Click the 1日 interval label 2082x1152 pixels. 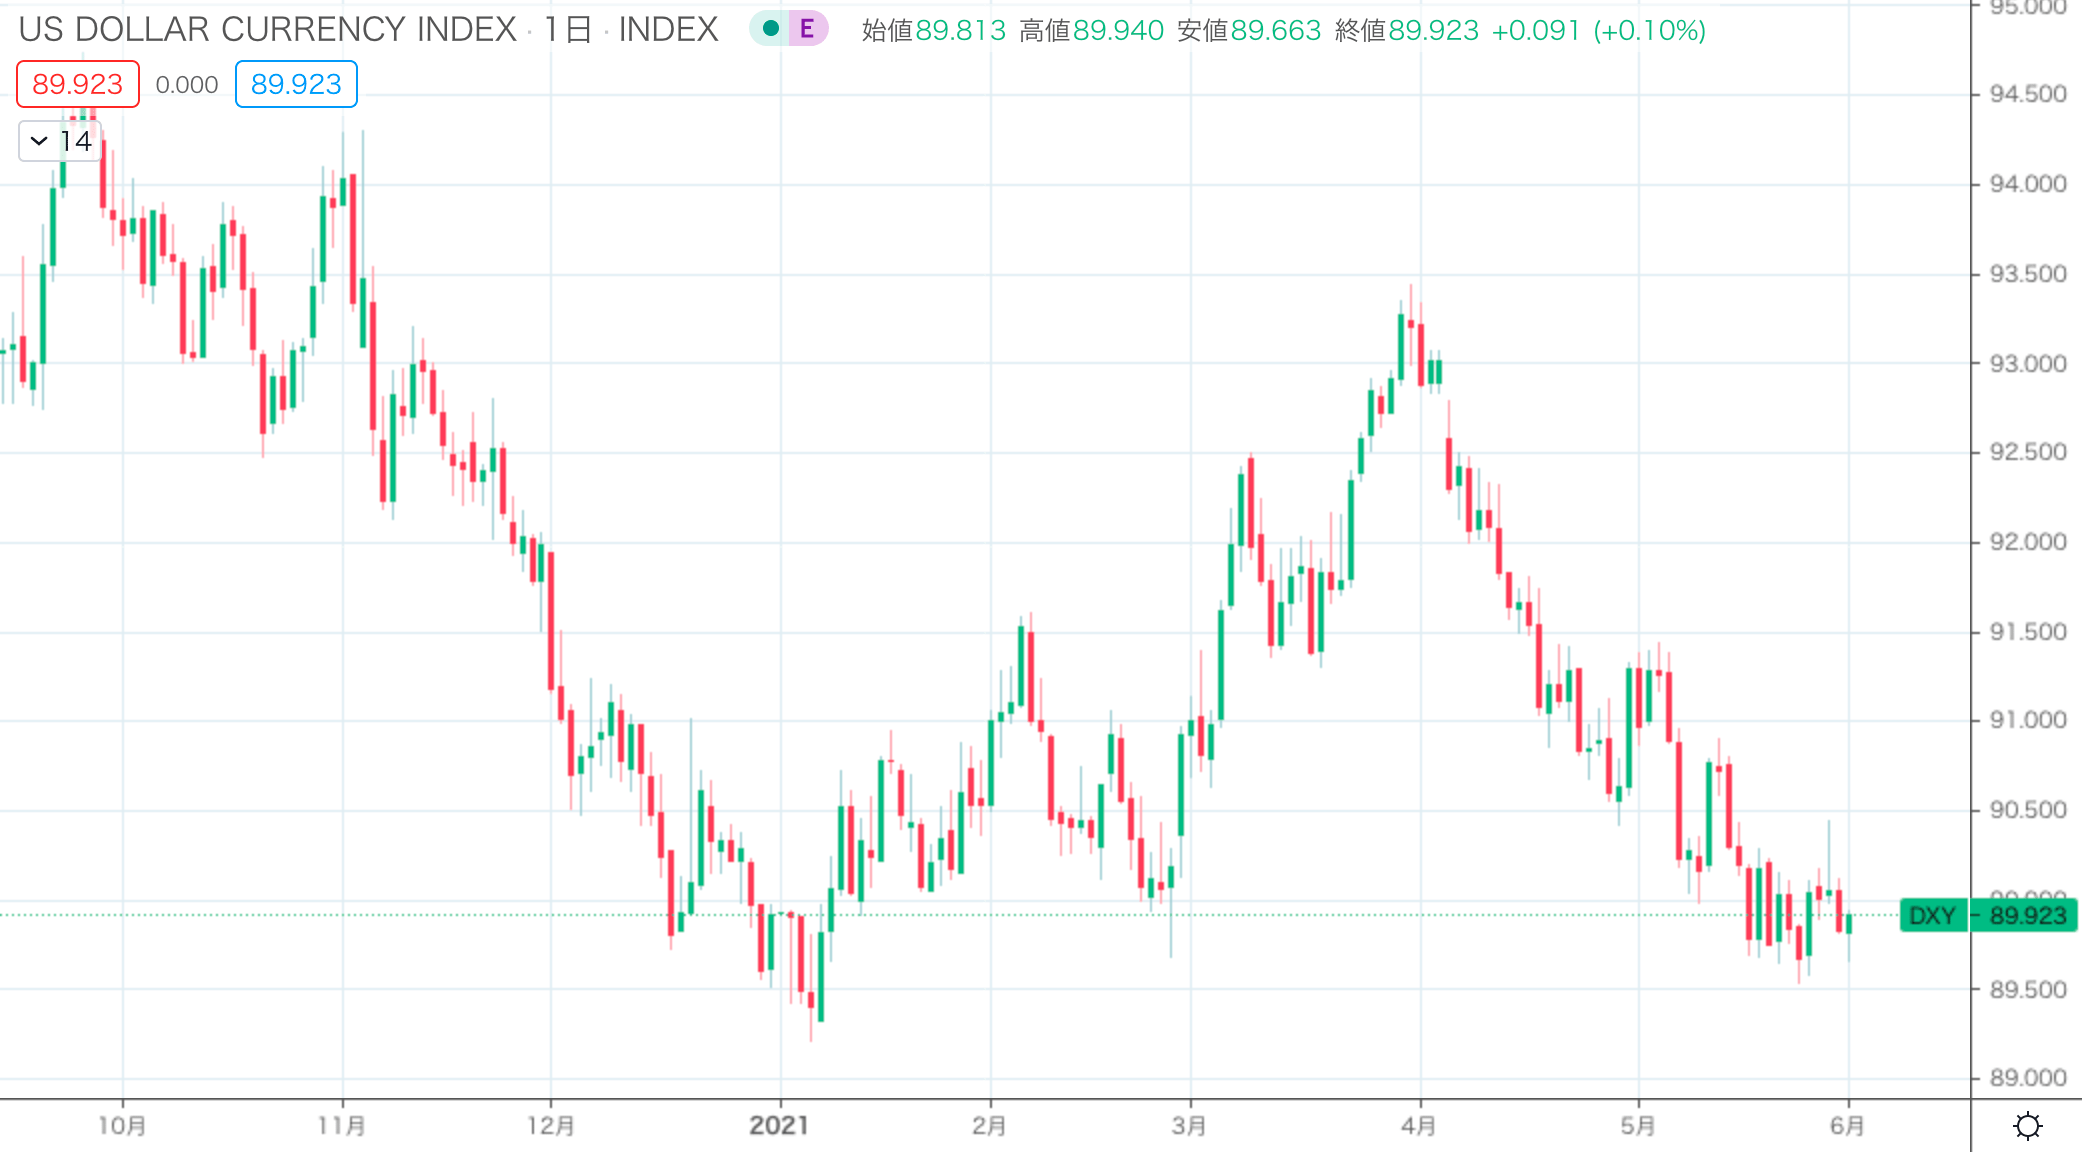(567, 30)
